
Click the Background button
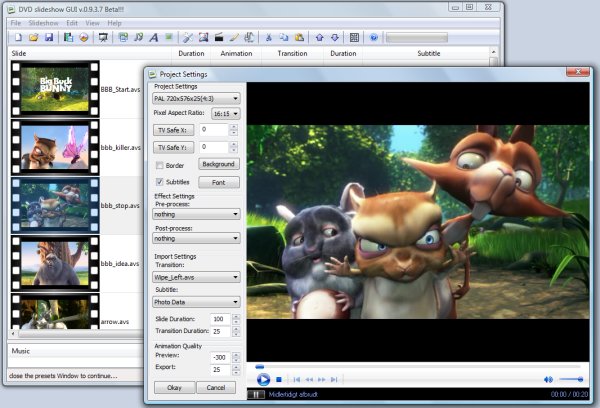pyautogui.click(x=218, y=163)
